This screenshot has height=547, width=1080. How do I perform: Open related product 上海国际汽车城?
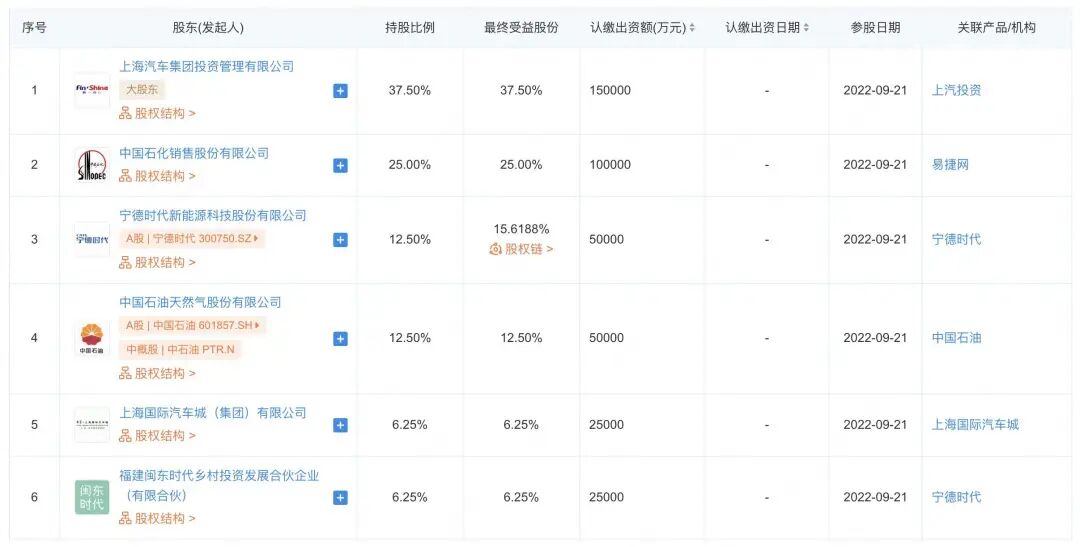click(975, 424)
